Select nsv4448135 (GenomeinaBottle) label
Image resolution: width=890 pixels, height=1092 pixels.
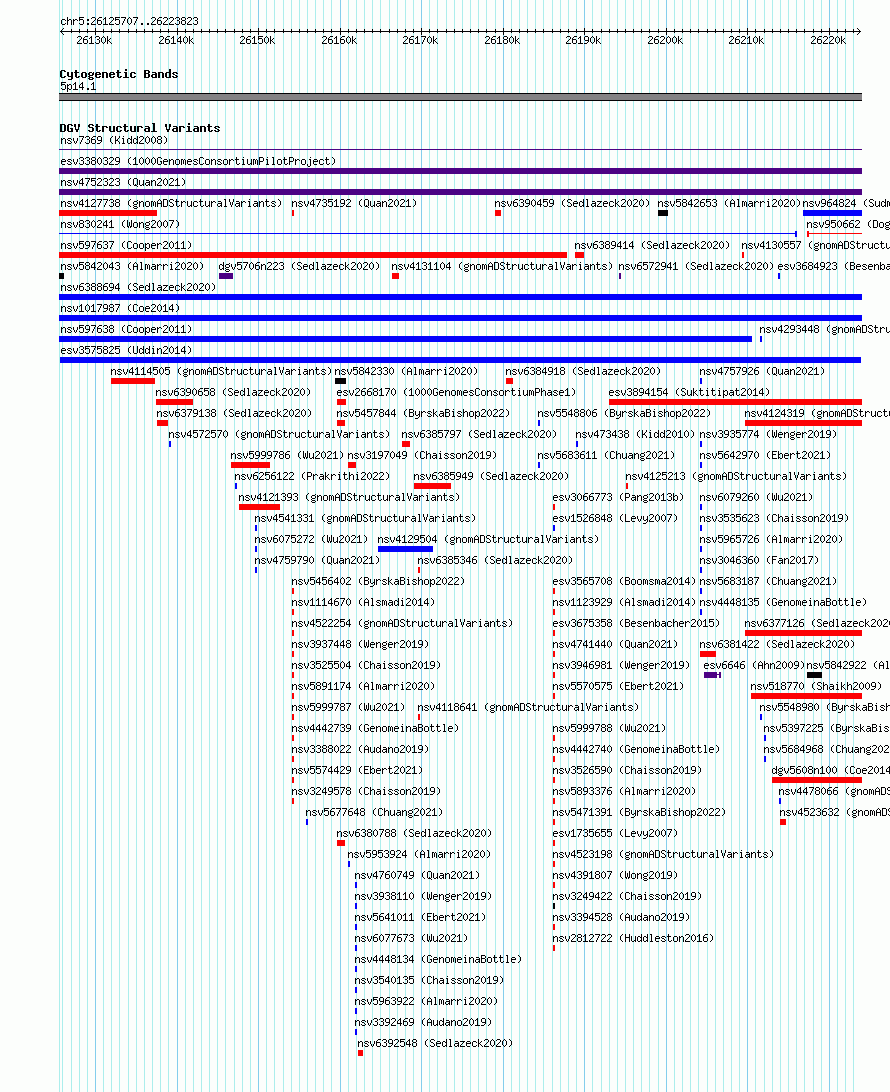point(783,601)
